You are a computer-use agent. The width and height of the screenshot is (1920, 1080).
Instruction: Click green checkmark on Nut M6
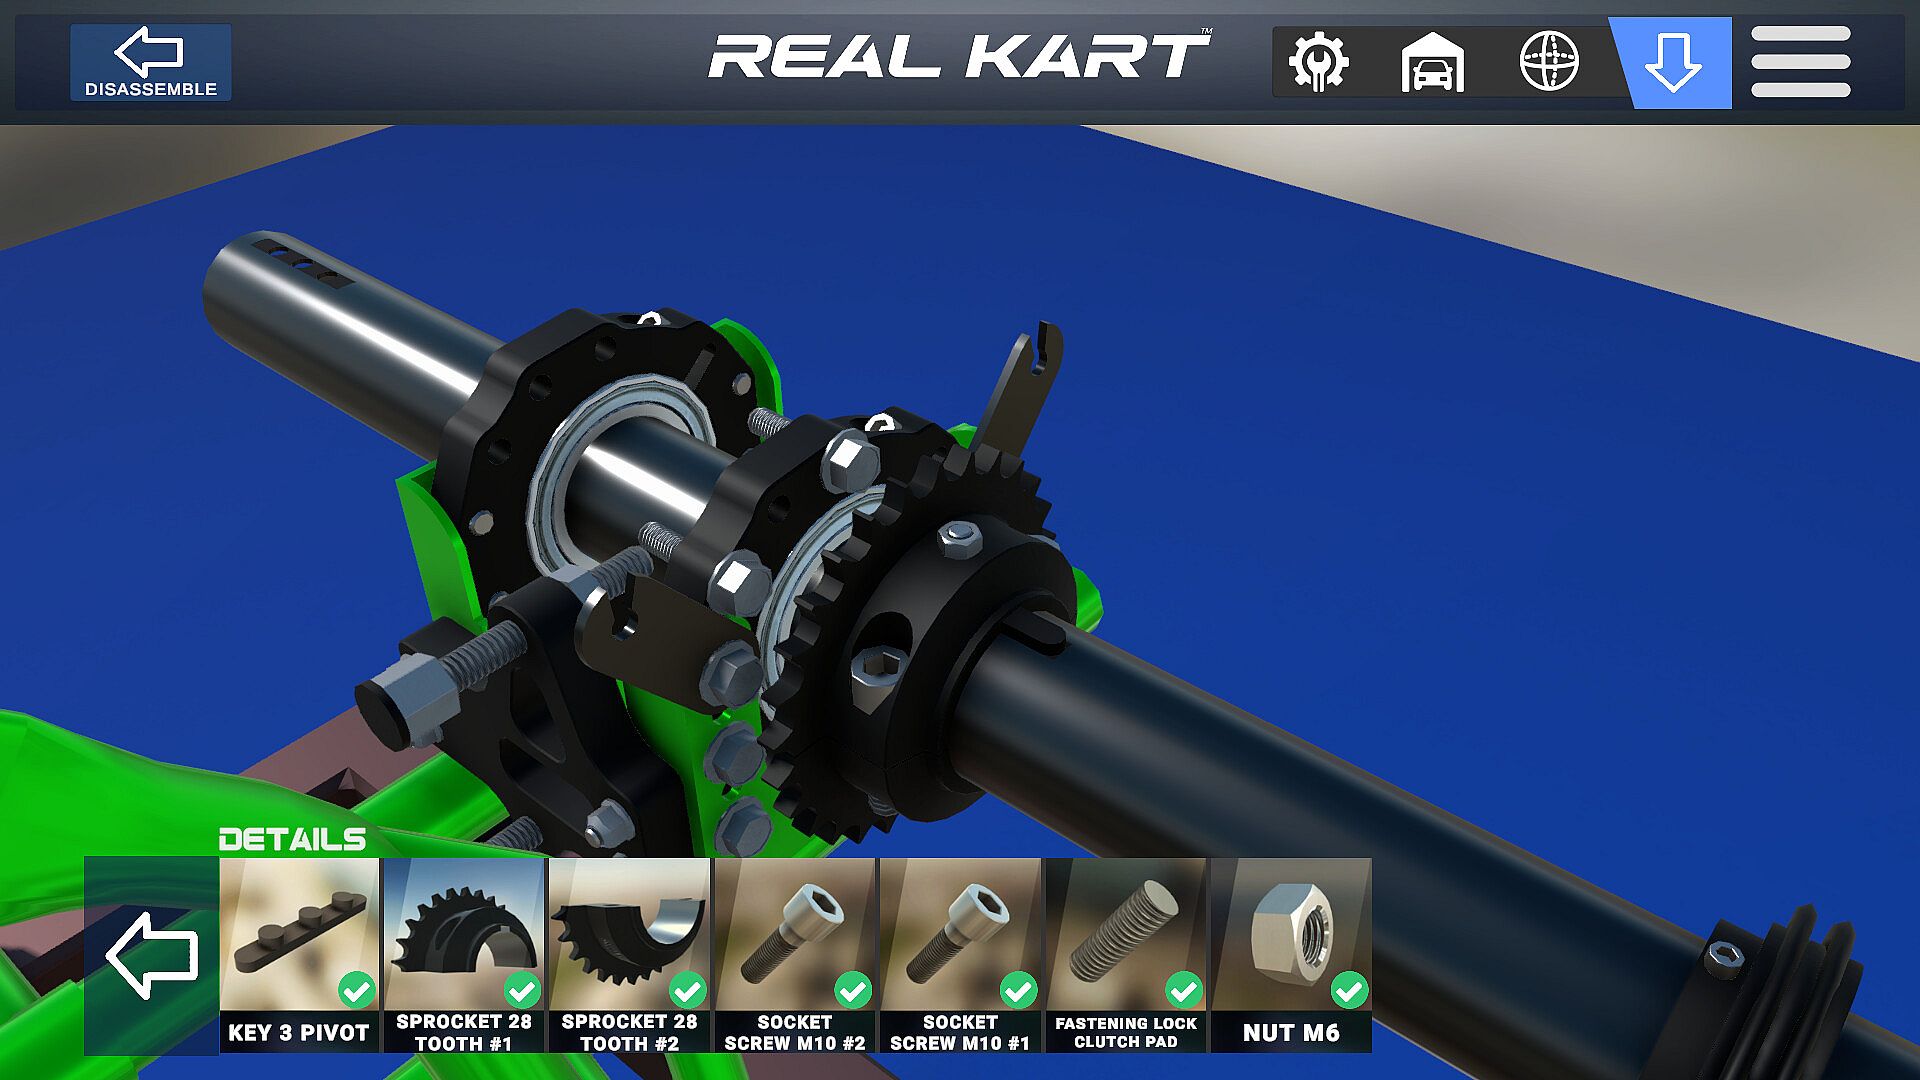coord(1349,990)
